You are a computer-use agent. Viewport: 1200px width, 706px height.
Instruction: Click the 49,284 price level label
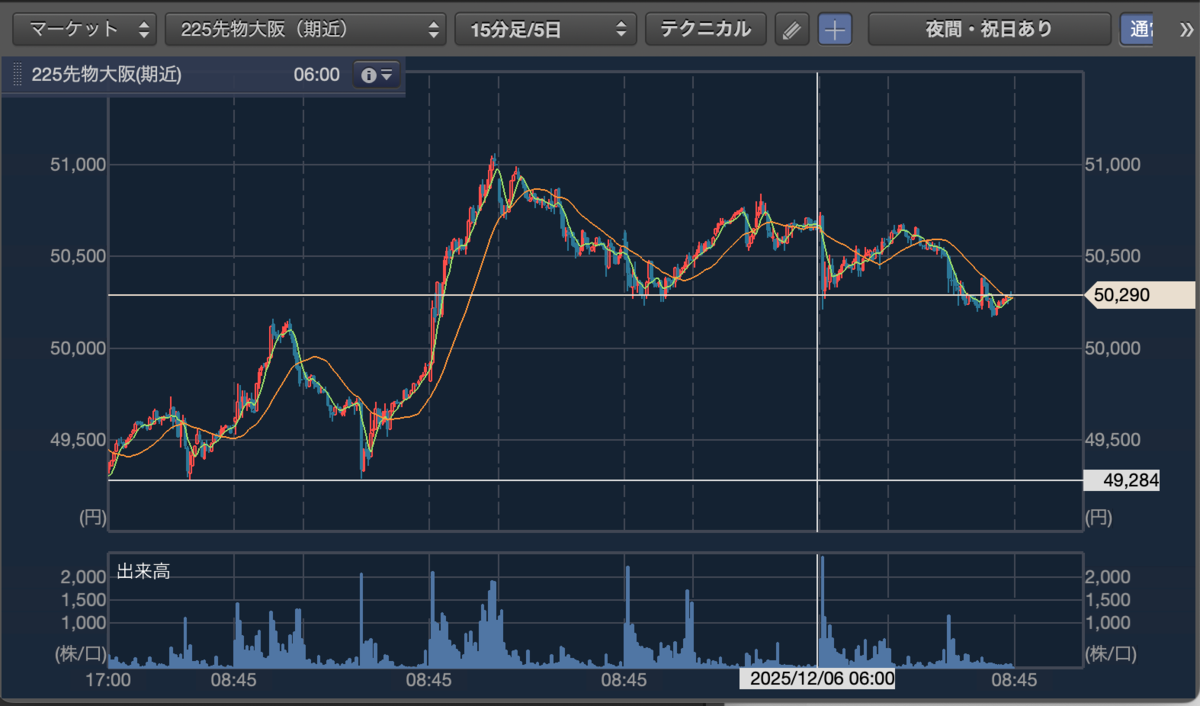click(1122, 481)
